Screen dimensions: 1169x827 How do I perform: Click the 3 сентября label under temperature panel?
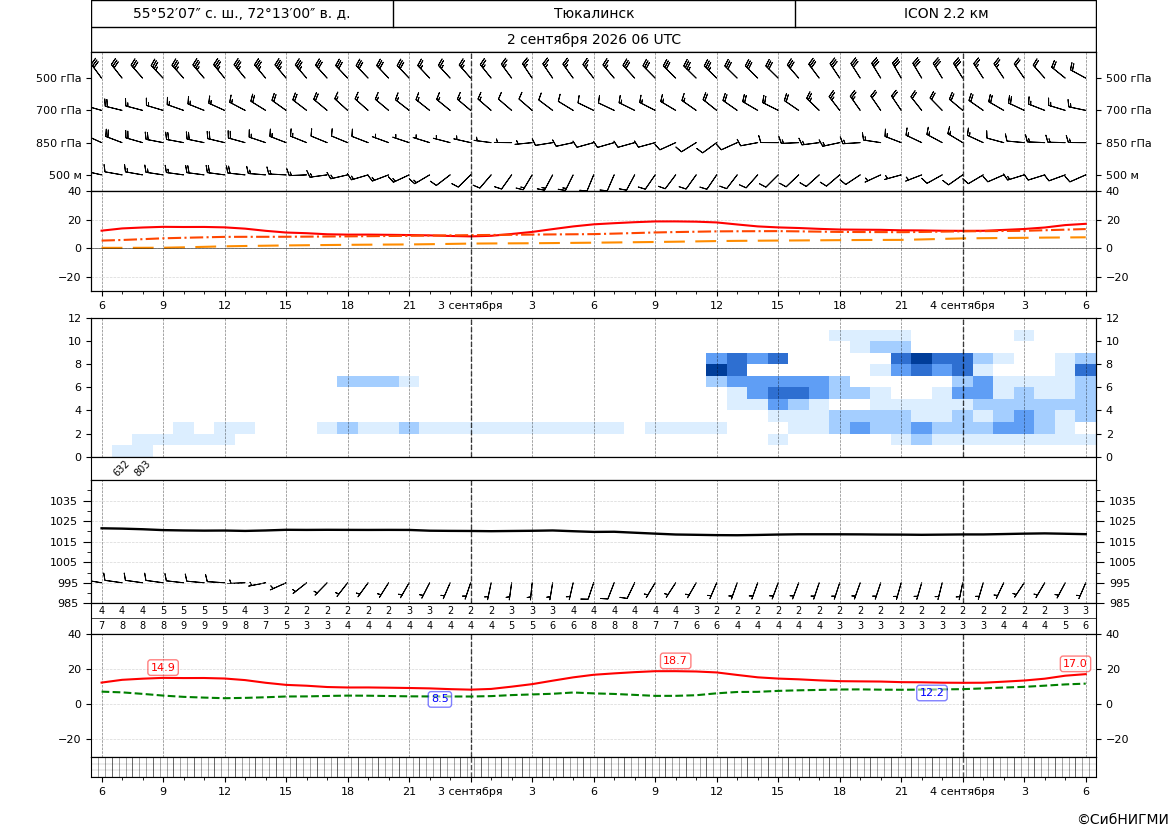[x=470, y=305]
